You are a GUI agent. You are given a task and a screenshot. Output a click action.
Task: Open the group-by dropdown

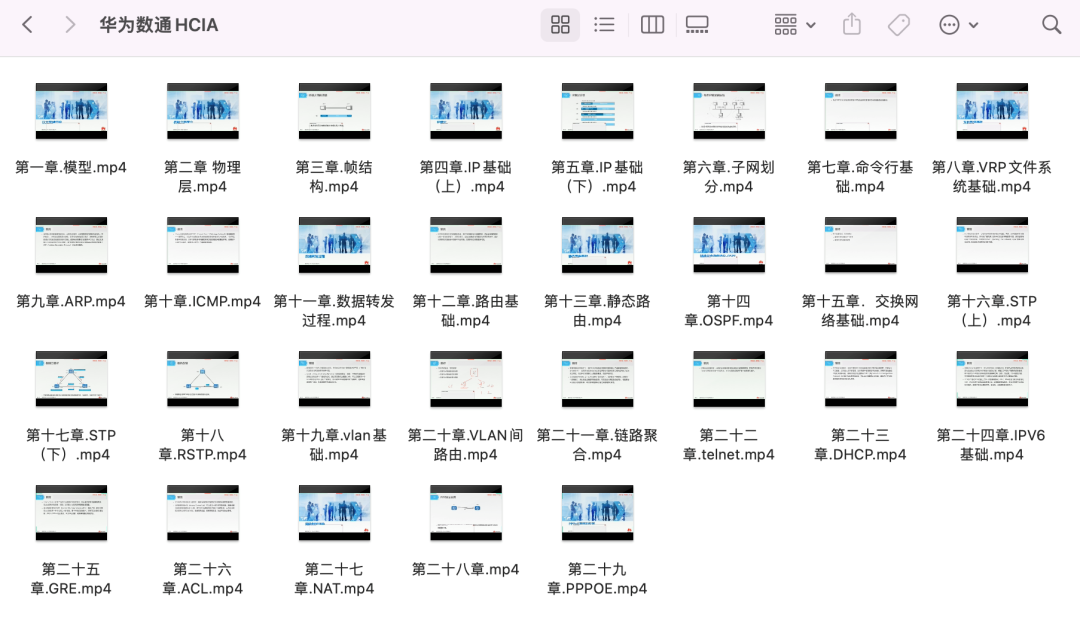pyautogui.click(x=795, y=25)
